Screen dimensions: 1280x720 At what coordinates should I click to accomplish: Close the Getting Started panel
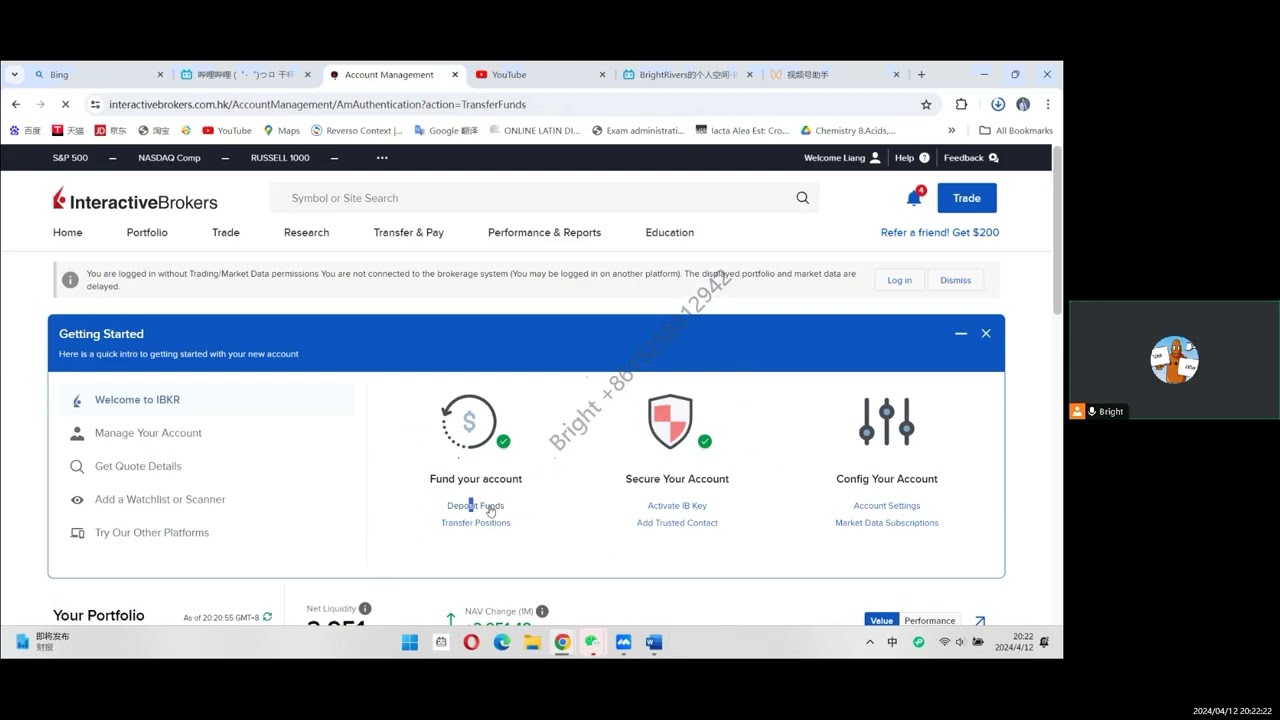tap(986, 333)
